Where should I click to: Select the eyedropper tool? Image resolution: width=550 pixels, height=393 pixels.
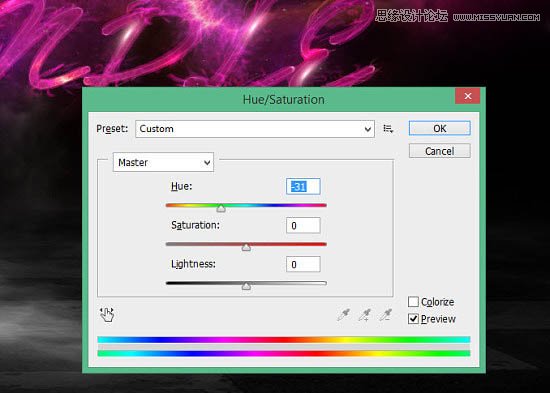click(x=343, y=315)
